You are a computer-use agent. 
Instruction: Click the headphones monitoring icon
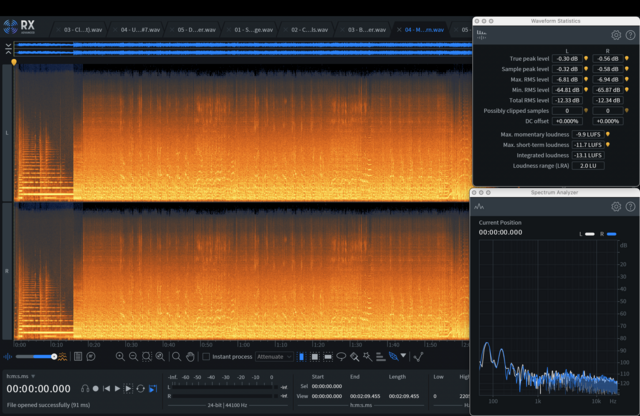pos(85,389)
